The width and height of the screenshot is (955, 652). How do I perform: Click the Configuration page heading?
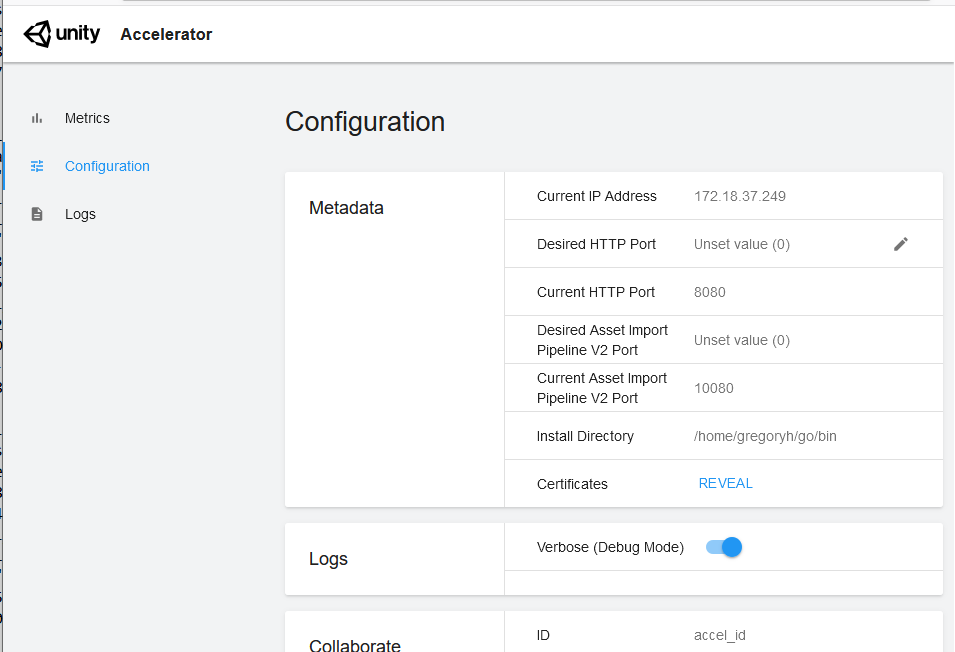click(365, 121)
